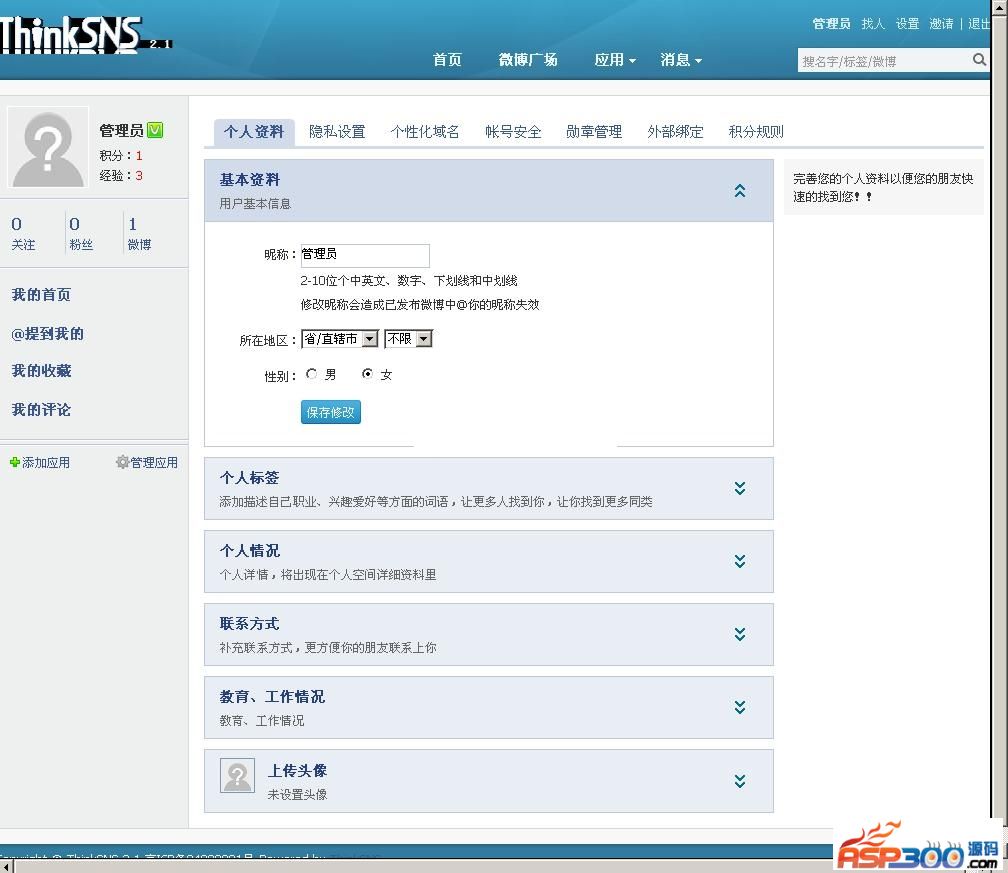
Task: Expand the 个人标签 section
Action: [x=740, y=488]
